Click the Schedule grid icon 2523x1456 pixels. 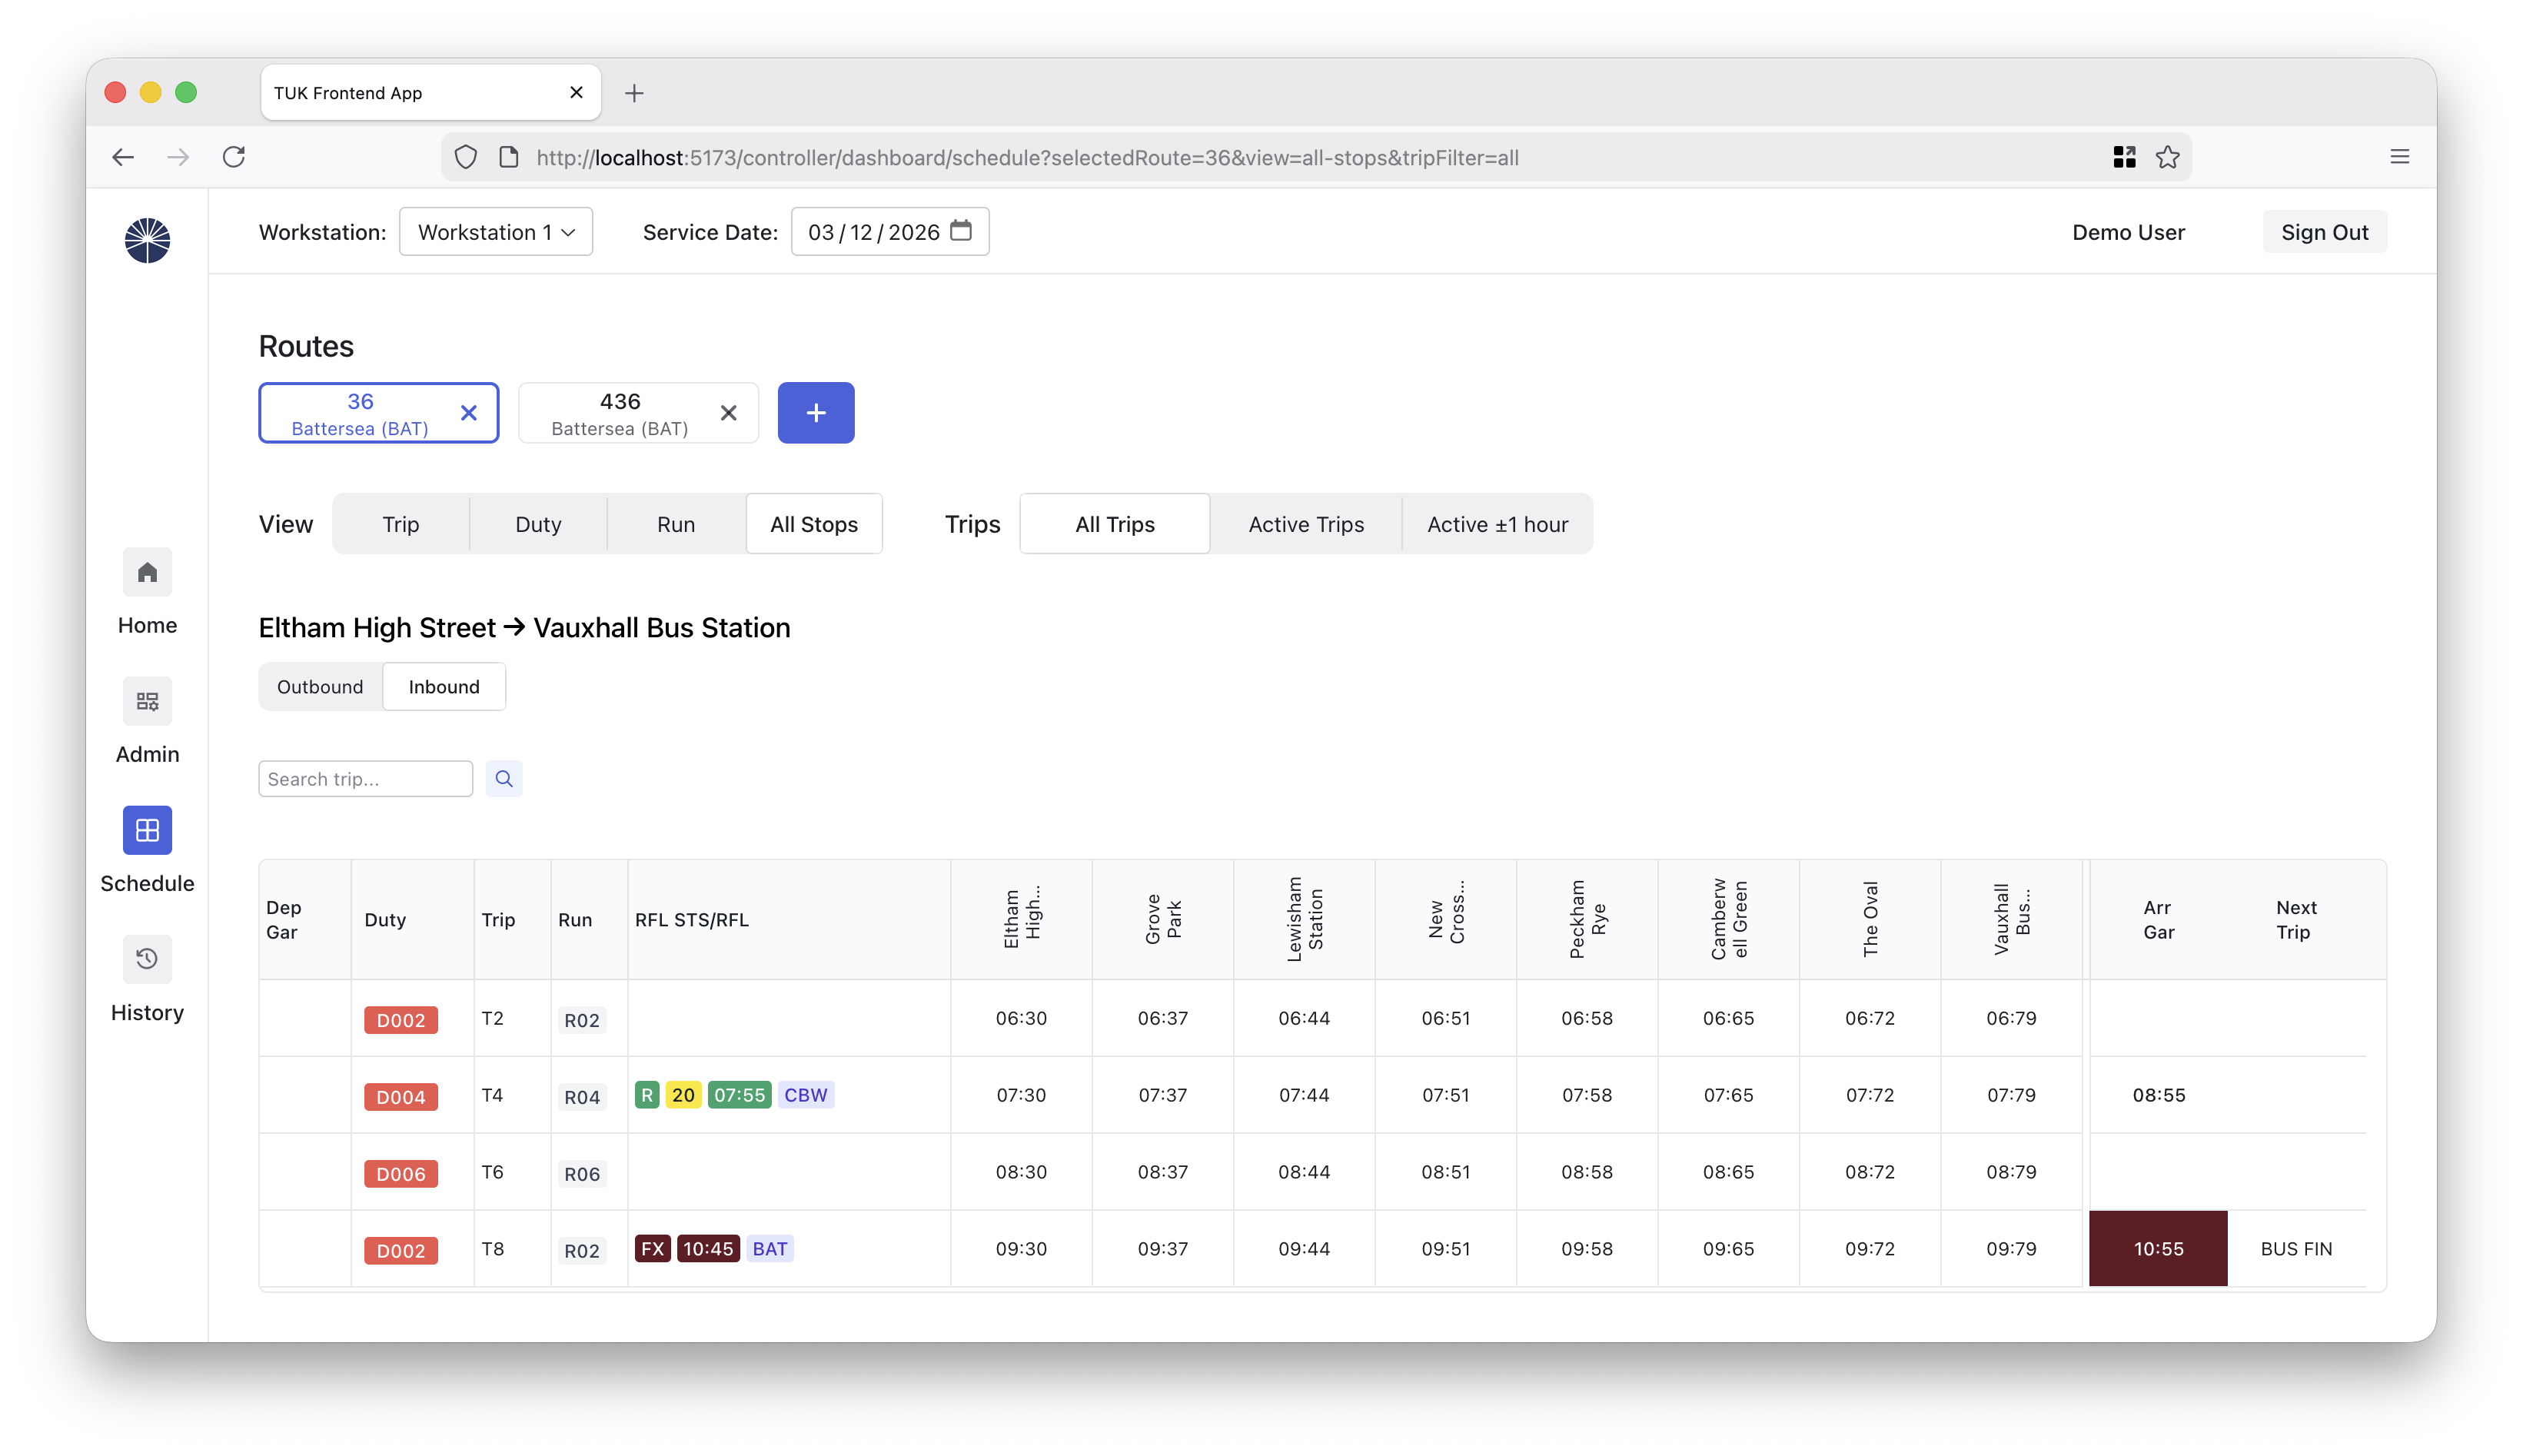tap(147, 830)
